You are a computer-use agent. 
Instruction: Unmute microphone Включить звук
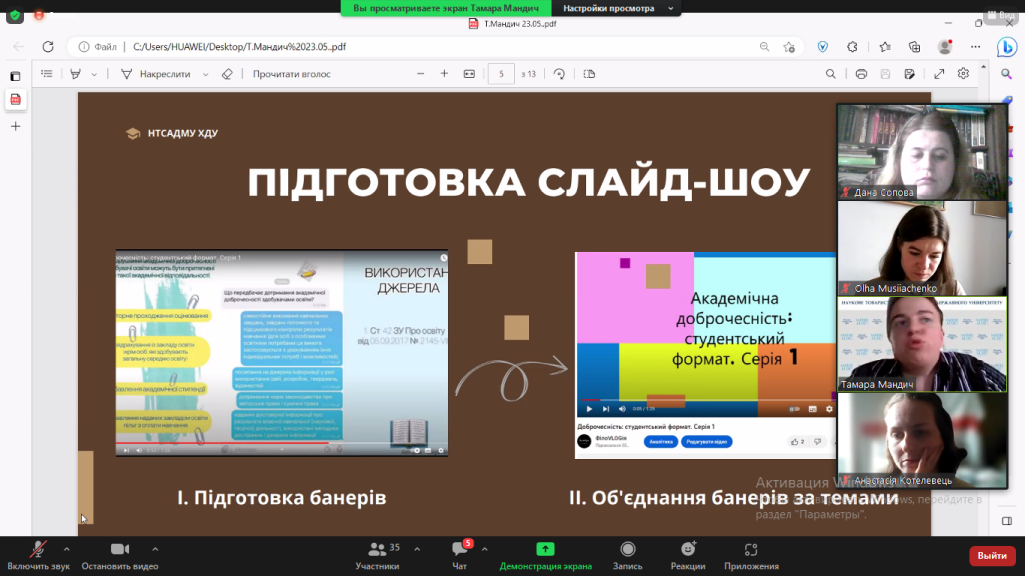pyautogui.click(x=38, y=556)
